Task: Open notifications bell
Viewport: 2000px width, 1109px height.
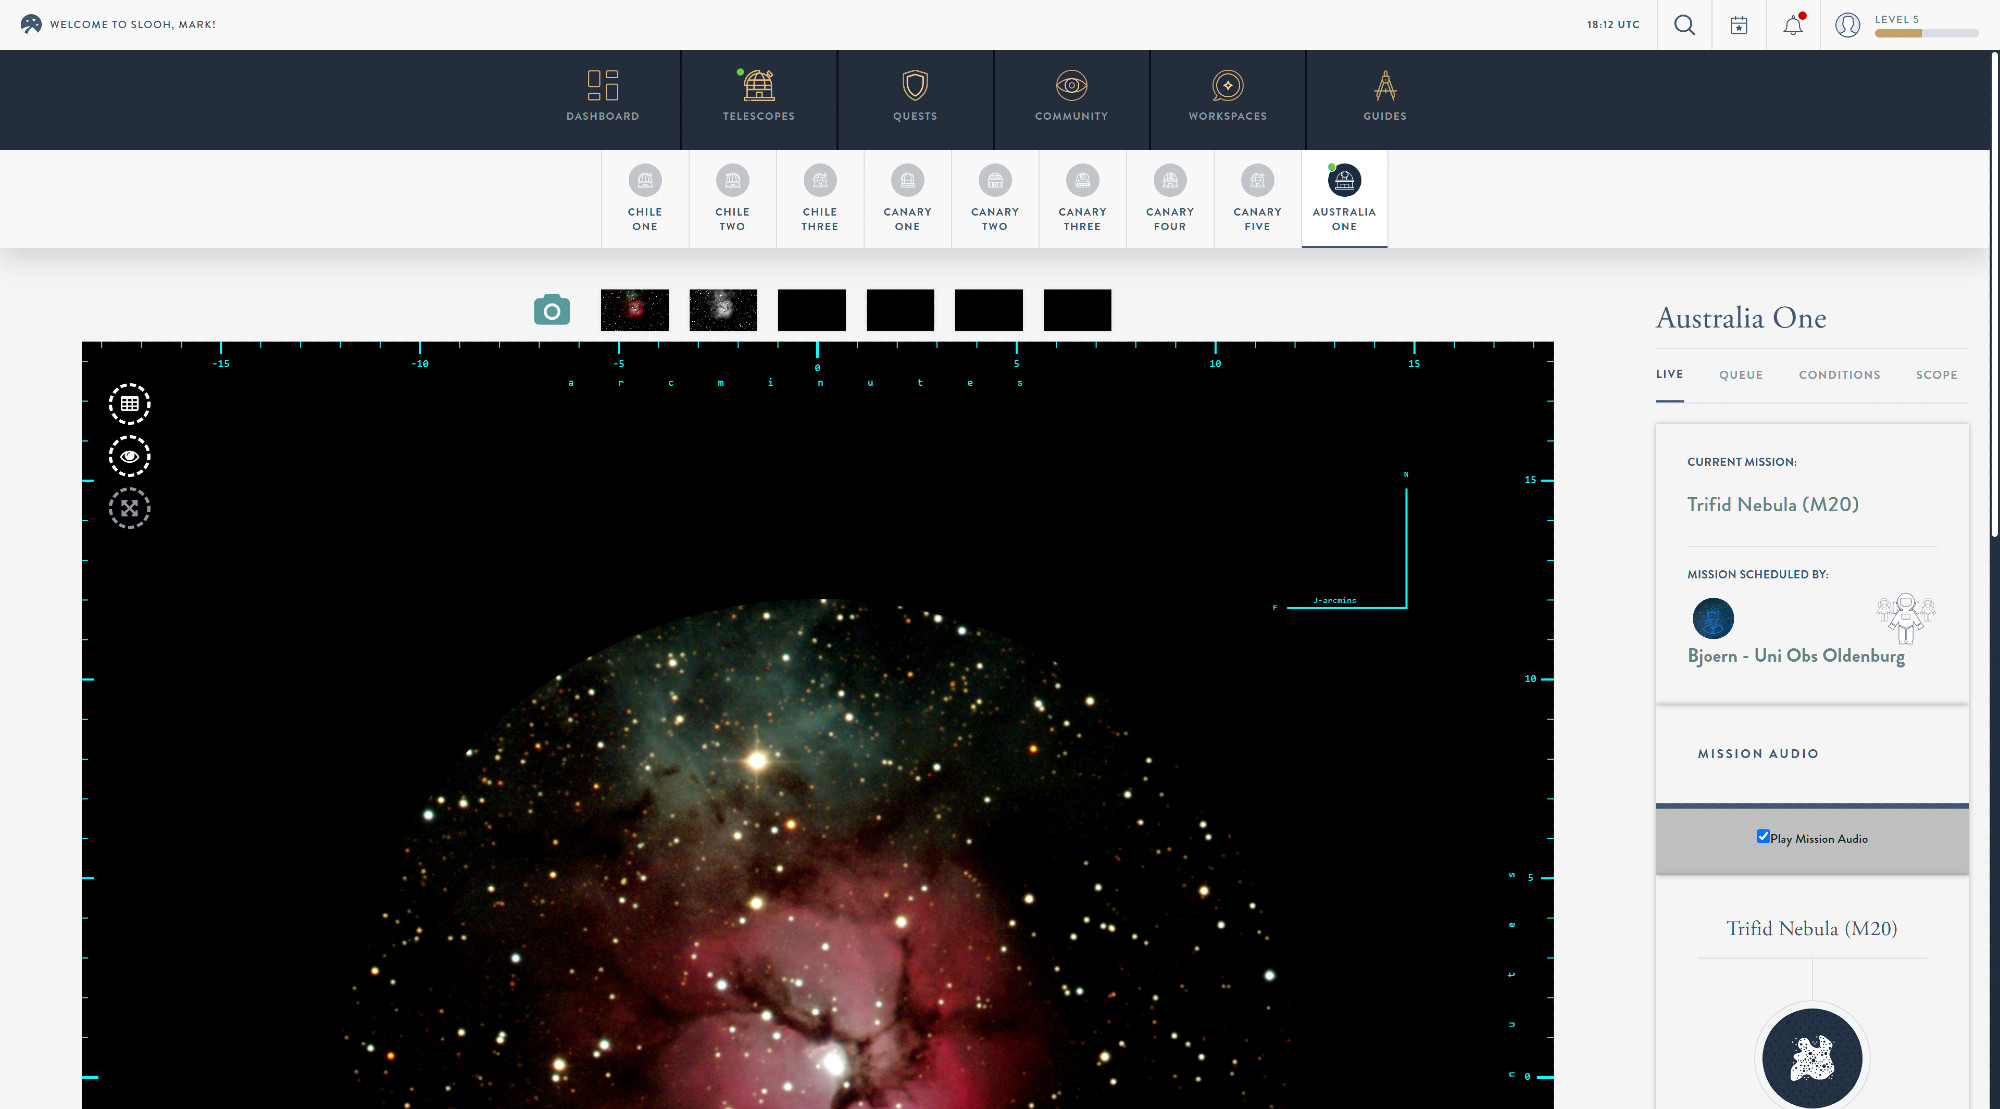Action: pos(1793,25)
